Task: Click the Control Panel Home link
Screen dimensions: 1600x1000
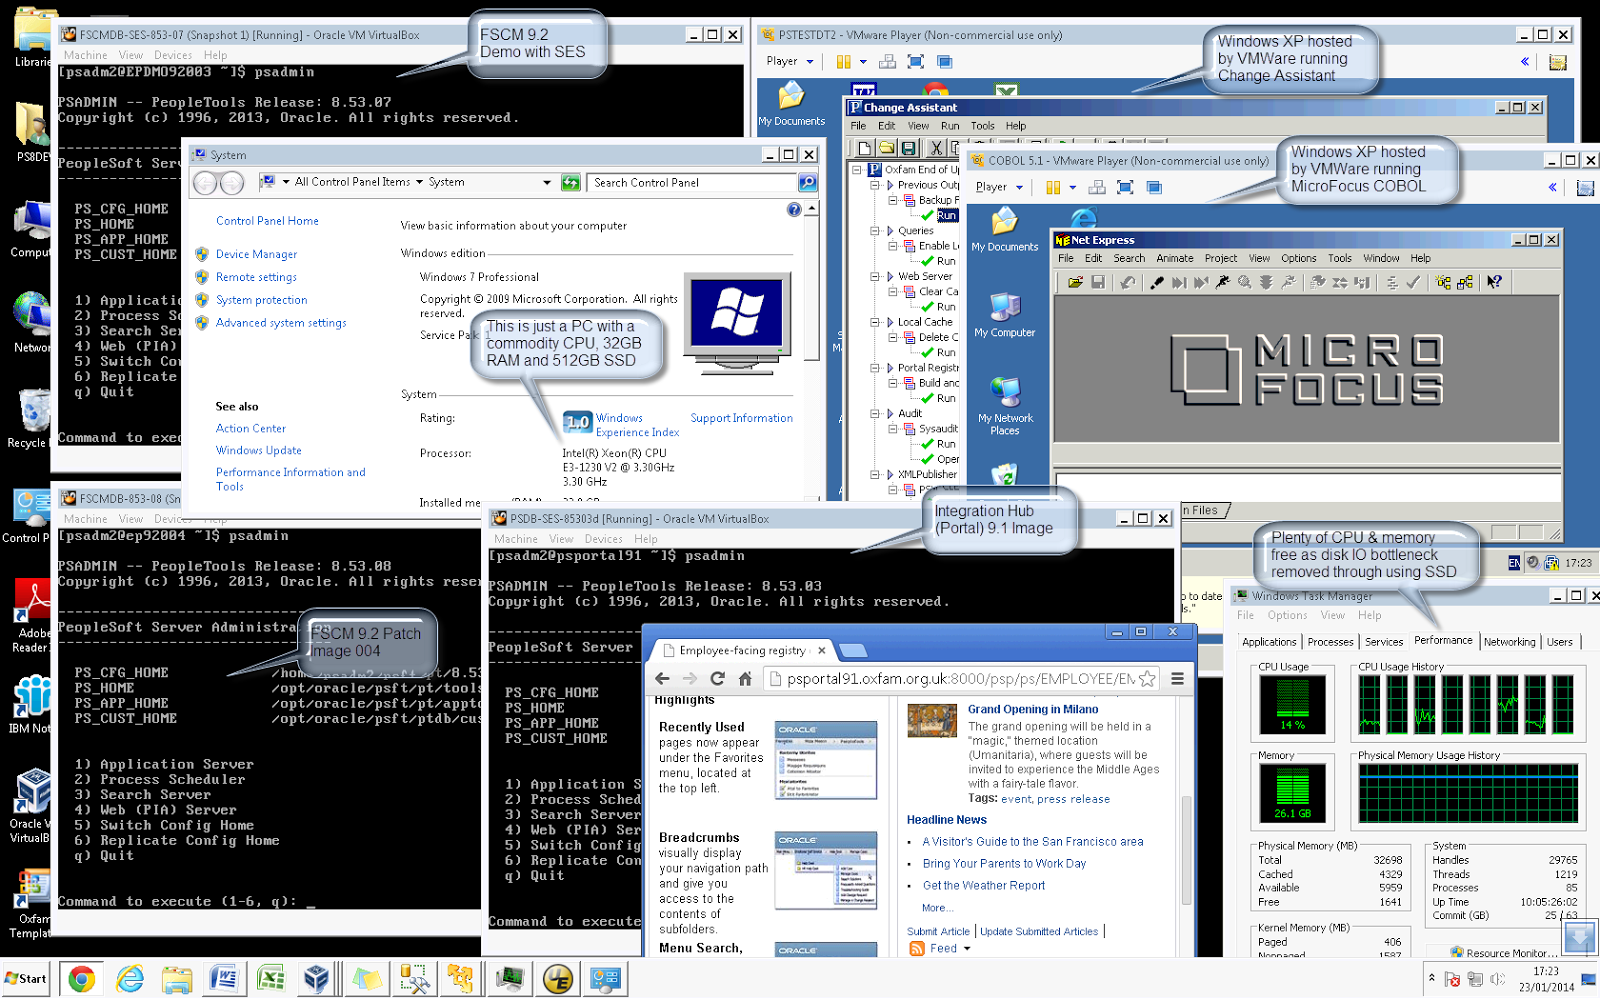Action: (267, 221)
